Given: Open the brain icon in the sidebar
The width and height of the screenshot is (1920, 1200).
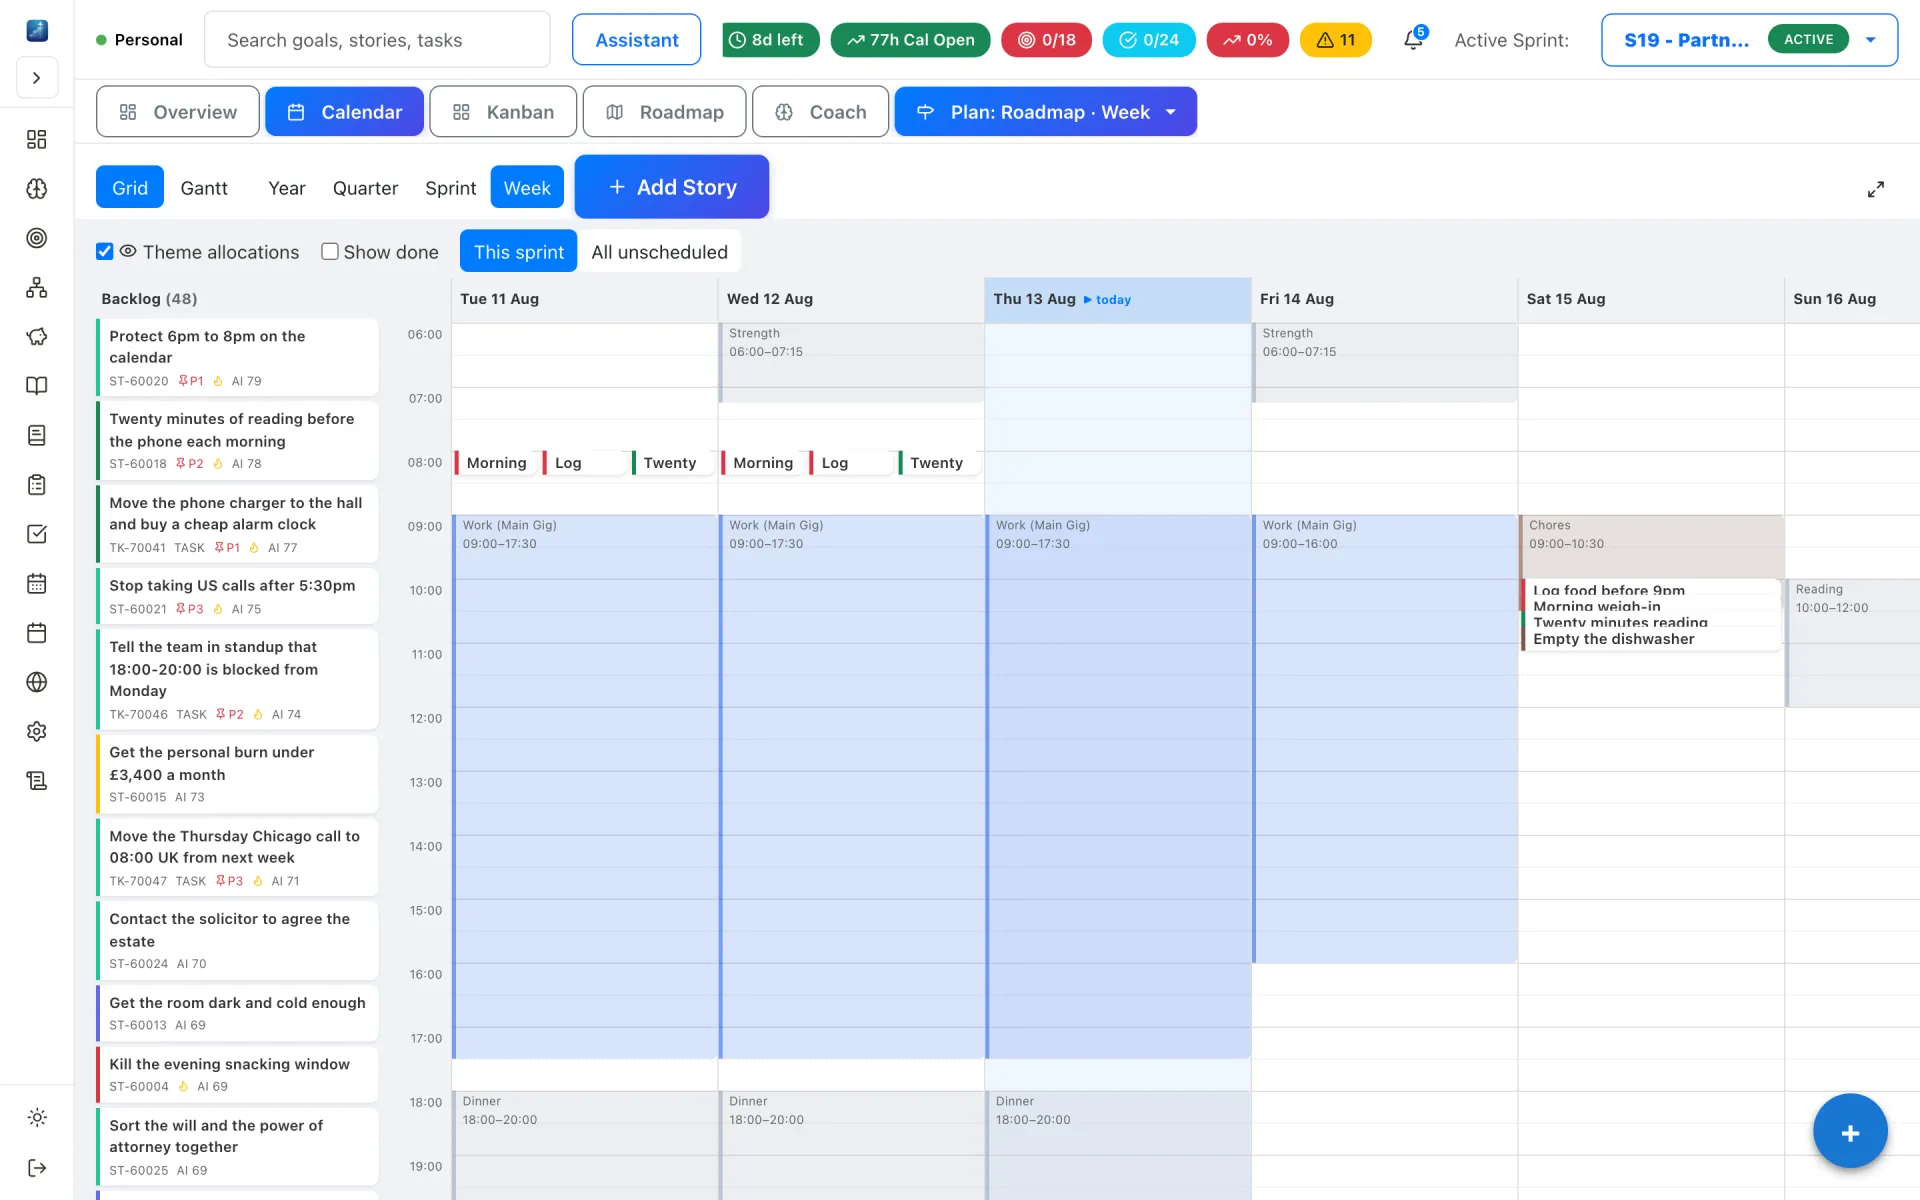Looking at the screenshot, I should (x=37, y=189).
